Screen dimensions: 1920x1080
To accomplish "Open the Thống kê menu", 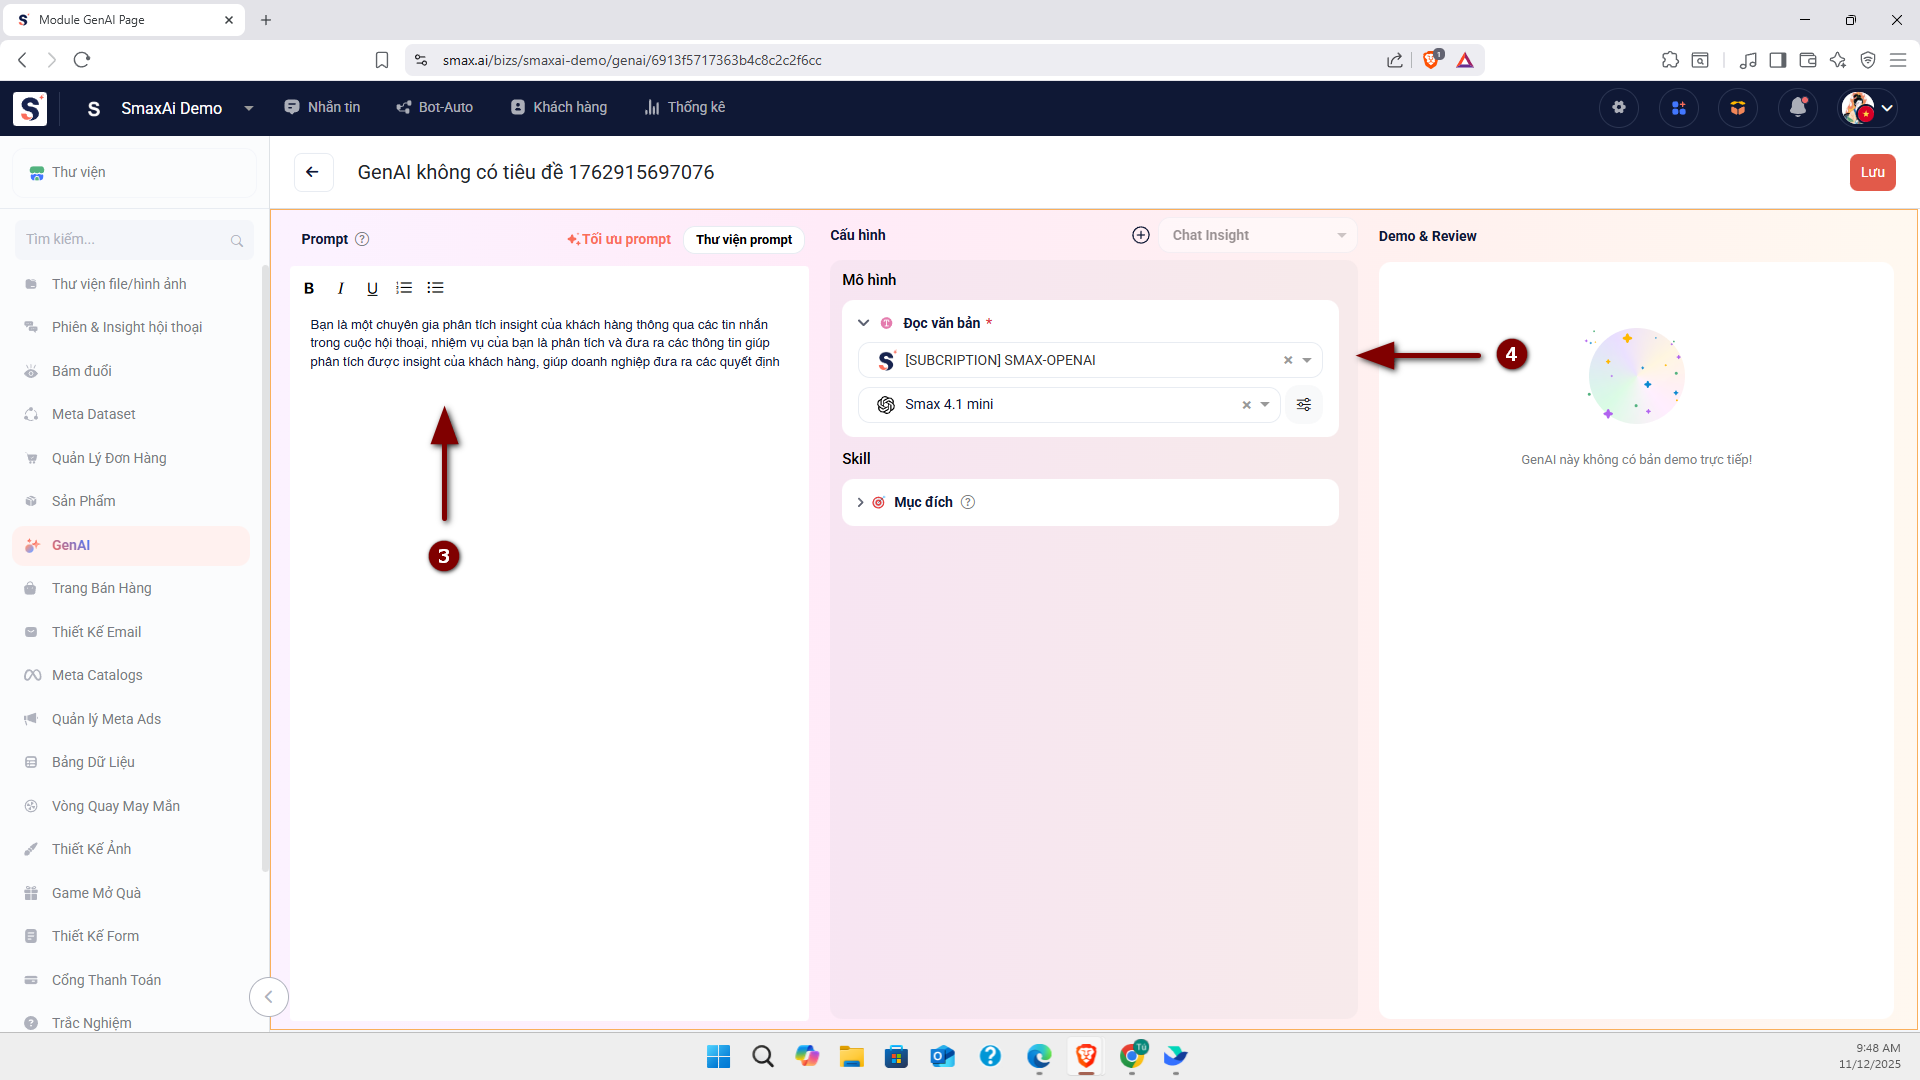I will coord(685,107).
